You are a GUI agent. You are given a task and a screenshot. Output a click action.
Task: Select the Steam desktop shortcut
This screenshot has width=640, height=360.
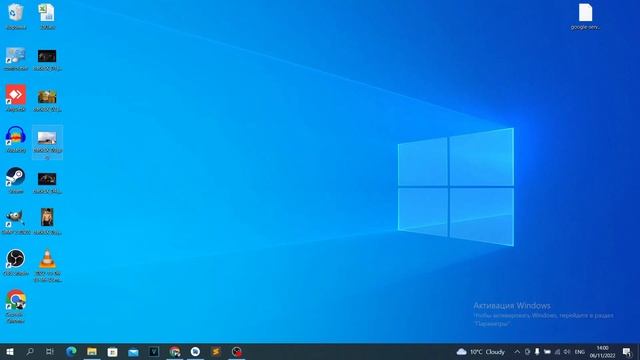[16, 180]
